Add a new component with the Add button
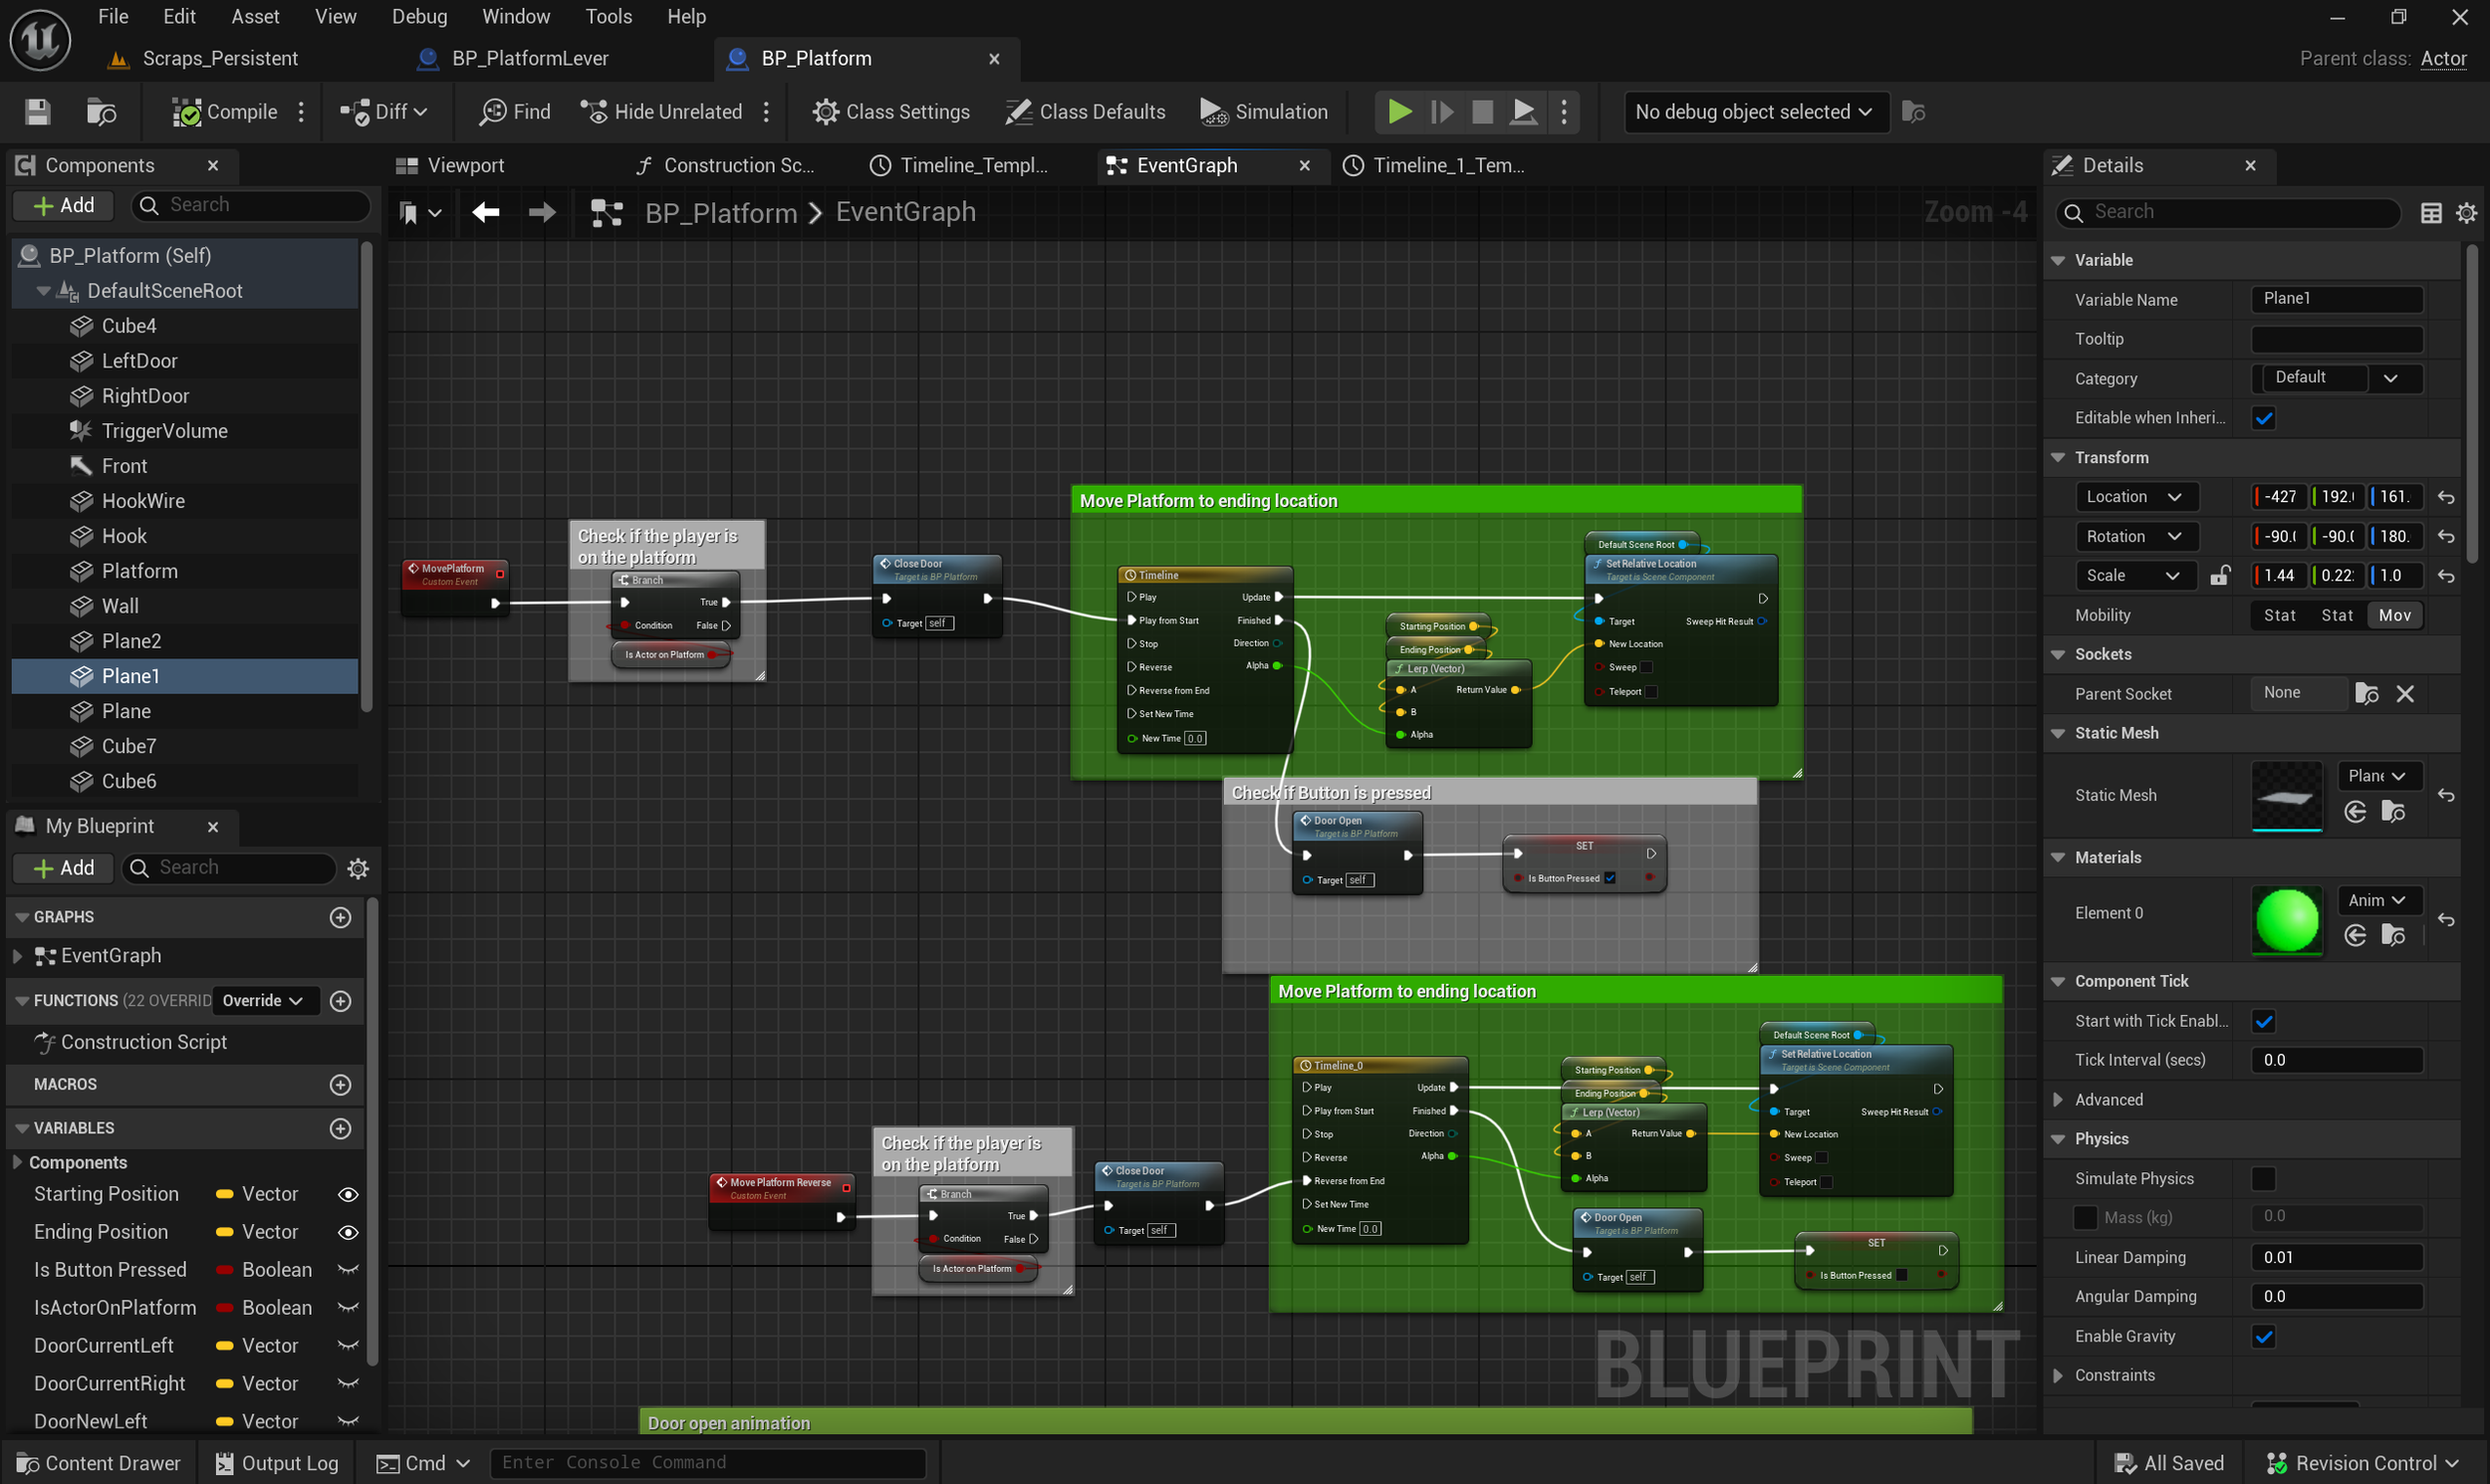The width and height of the screenshot is (2490, 1484). [x=63, y=205]
